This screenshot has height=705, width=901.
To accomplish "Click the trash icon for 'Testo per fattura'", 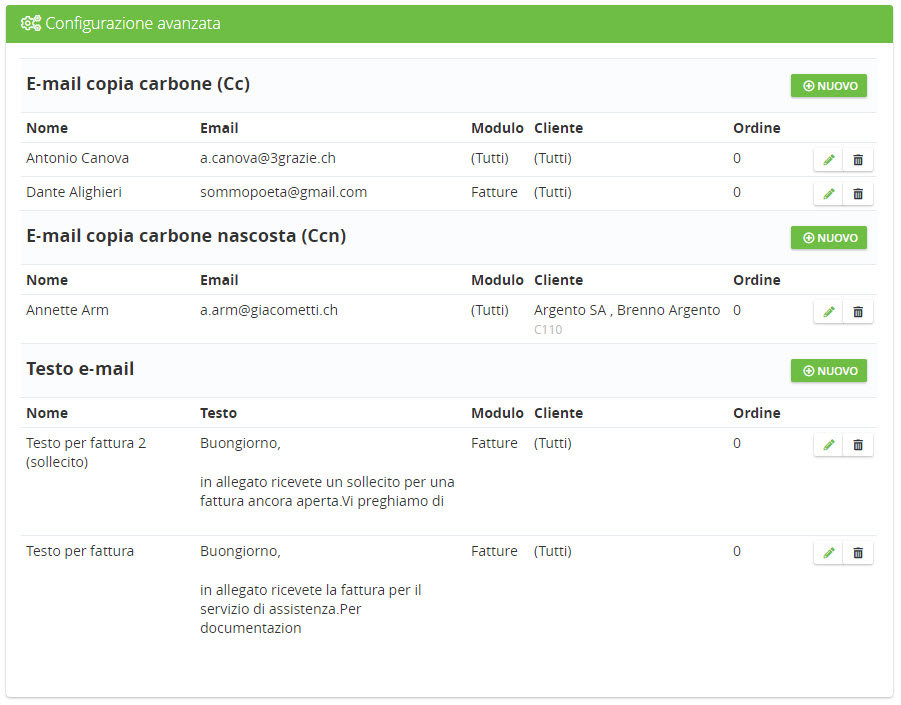I will pyautogui.click(x=857, y=553).
